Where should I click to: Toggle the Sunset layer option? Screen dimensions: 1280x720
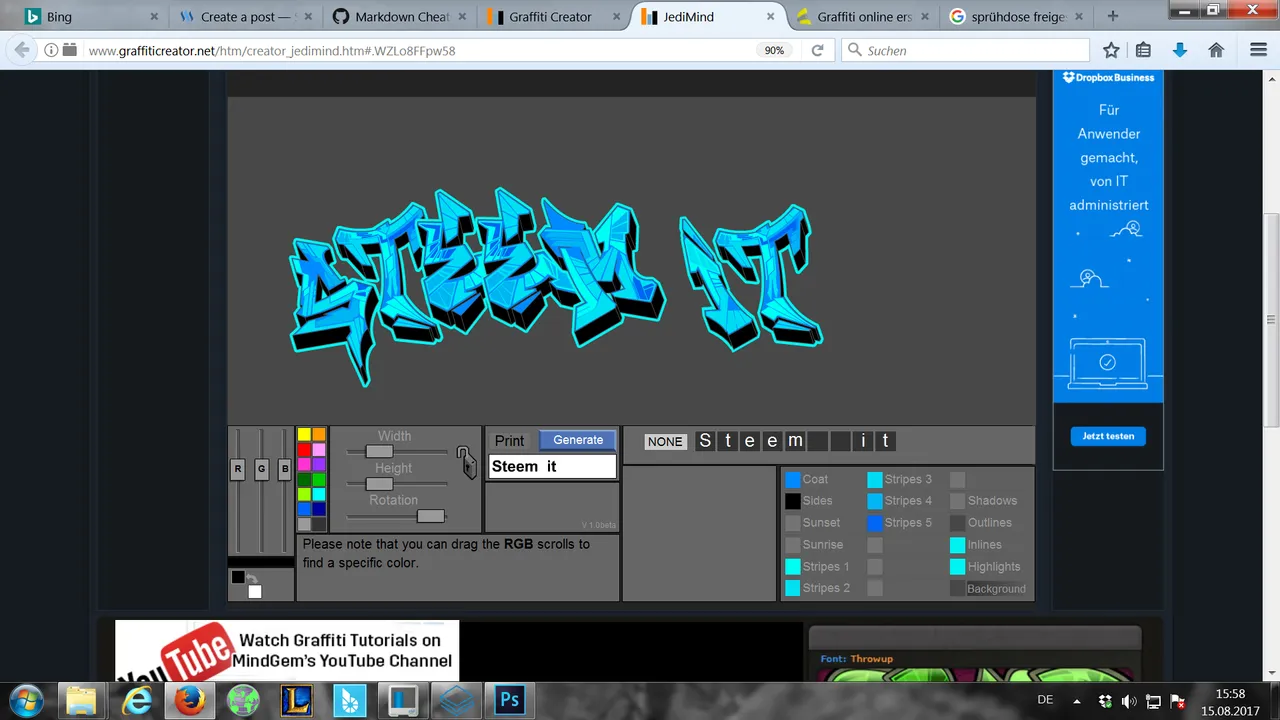pos(819,523)
